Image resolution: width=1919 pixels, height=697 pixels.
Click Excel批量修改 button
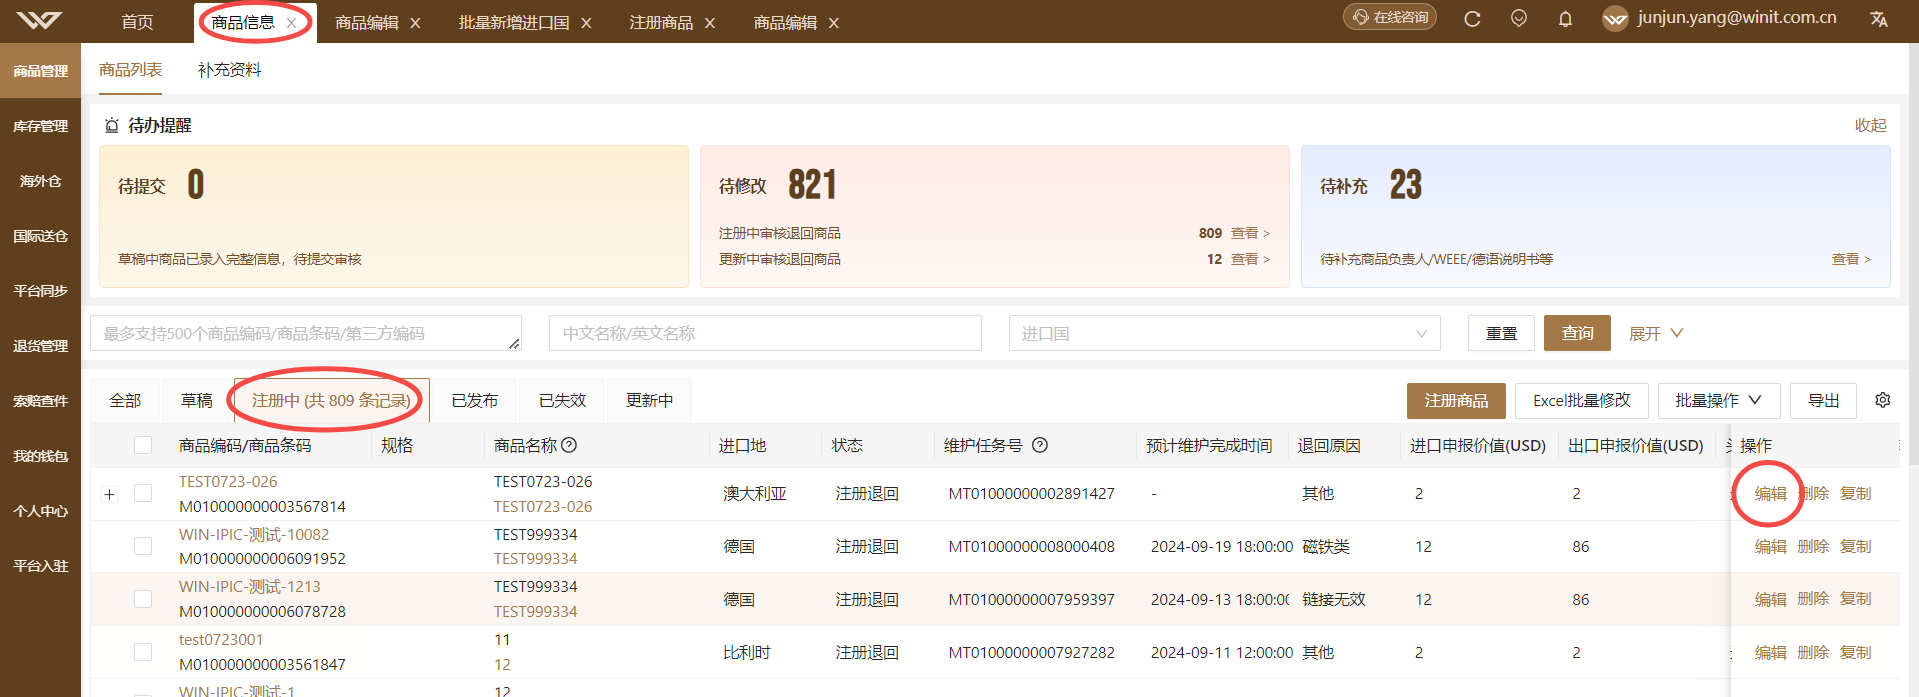(x=1581, y=400)
